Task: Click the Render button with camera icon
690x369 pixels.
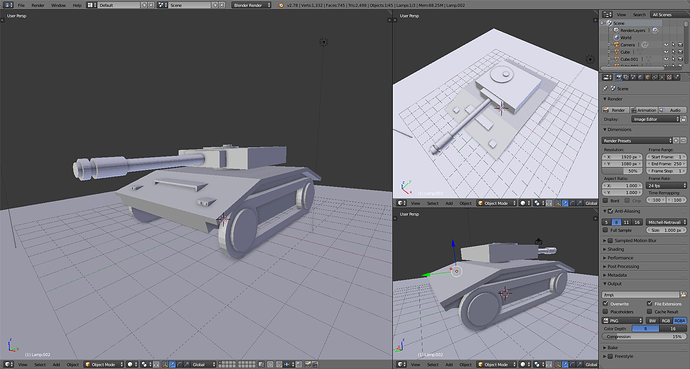Action: coord(615,110)
